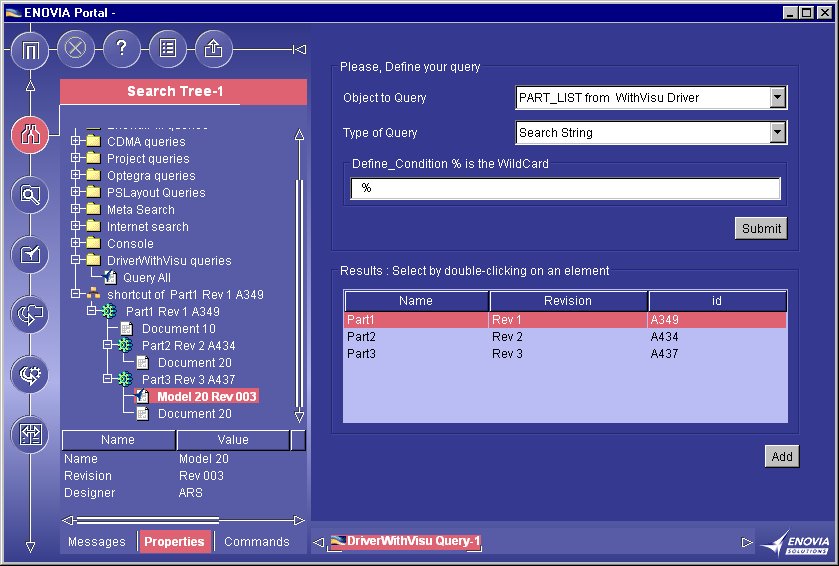
Task: Select the Part3 result row
Action: tap(565, 354)
